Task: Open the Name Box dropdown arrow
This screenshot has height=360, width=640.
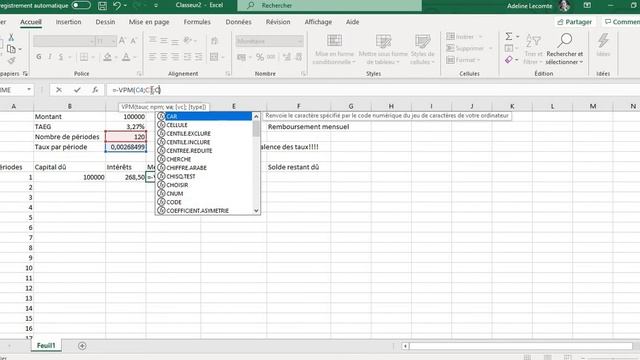Action: (29, 90)
